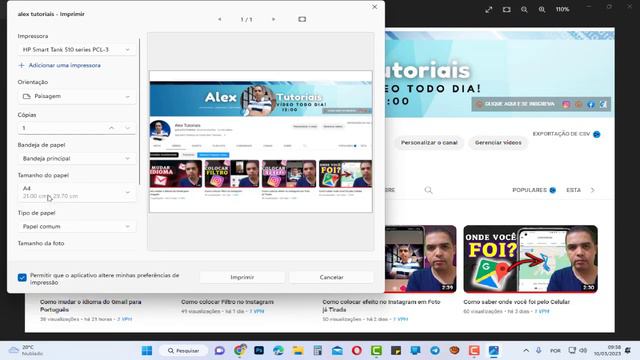Select POPULARES filter in background page
Viewport: 640px width, 360px height.
coord(529,190)
